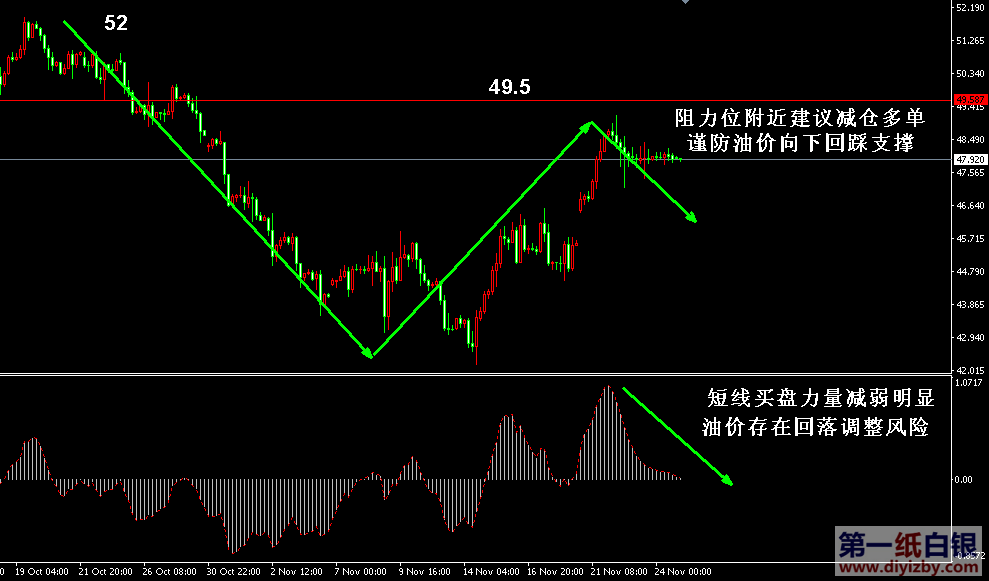Click the 阻力位附近建议减仓多单 annotation text
Viewport: 989px width, 581px height.
coord(795,118)
